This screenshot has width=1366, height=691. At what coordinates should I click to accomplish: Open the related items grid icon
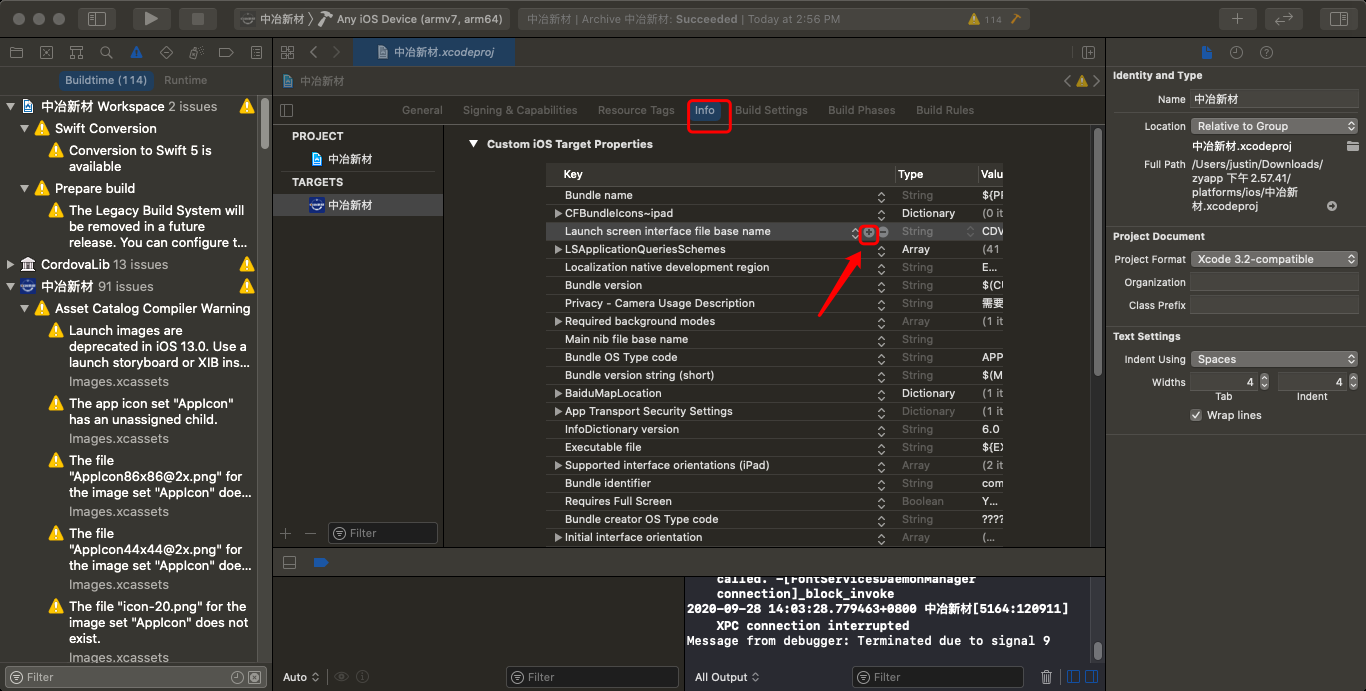288,52
